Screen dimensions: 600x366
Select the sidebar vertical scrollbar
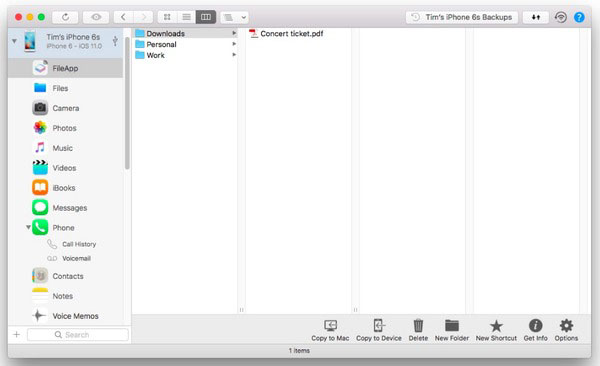tap(127, 103)
